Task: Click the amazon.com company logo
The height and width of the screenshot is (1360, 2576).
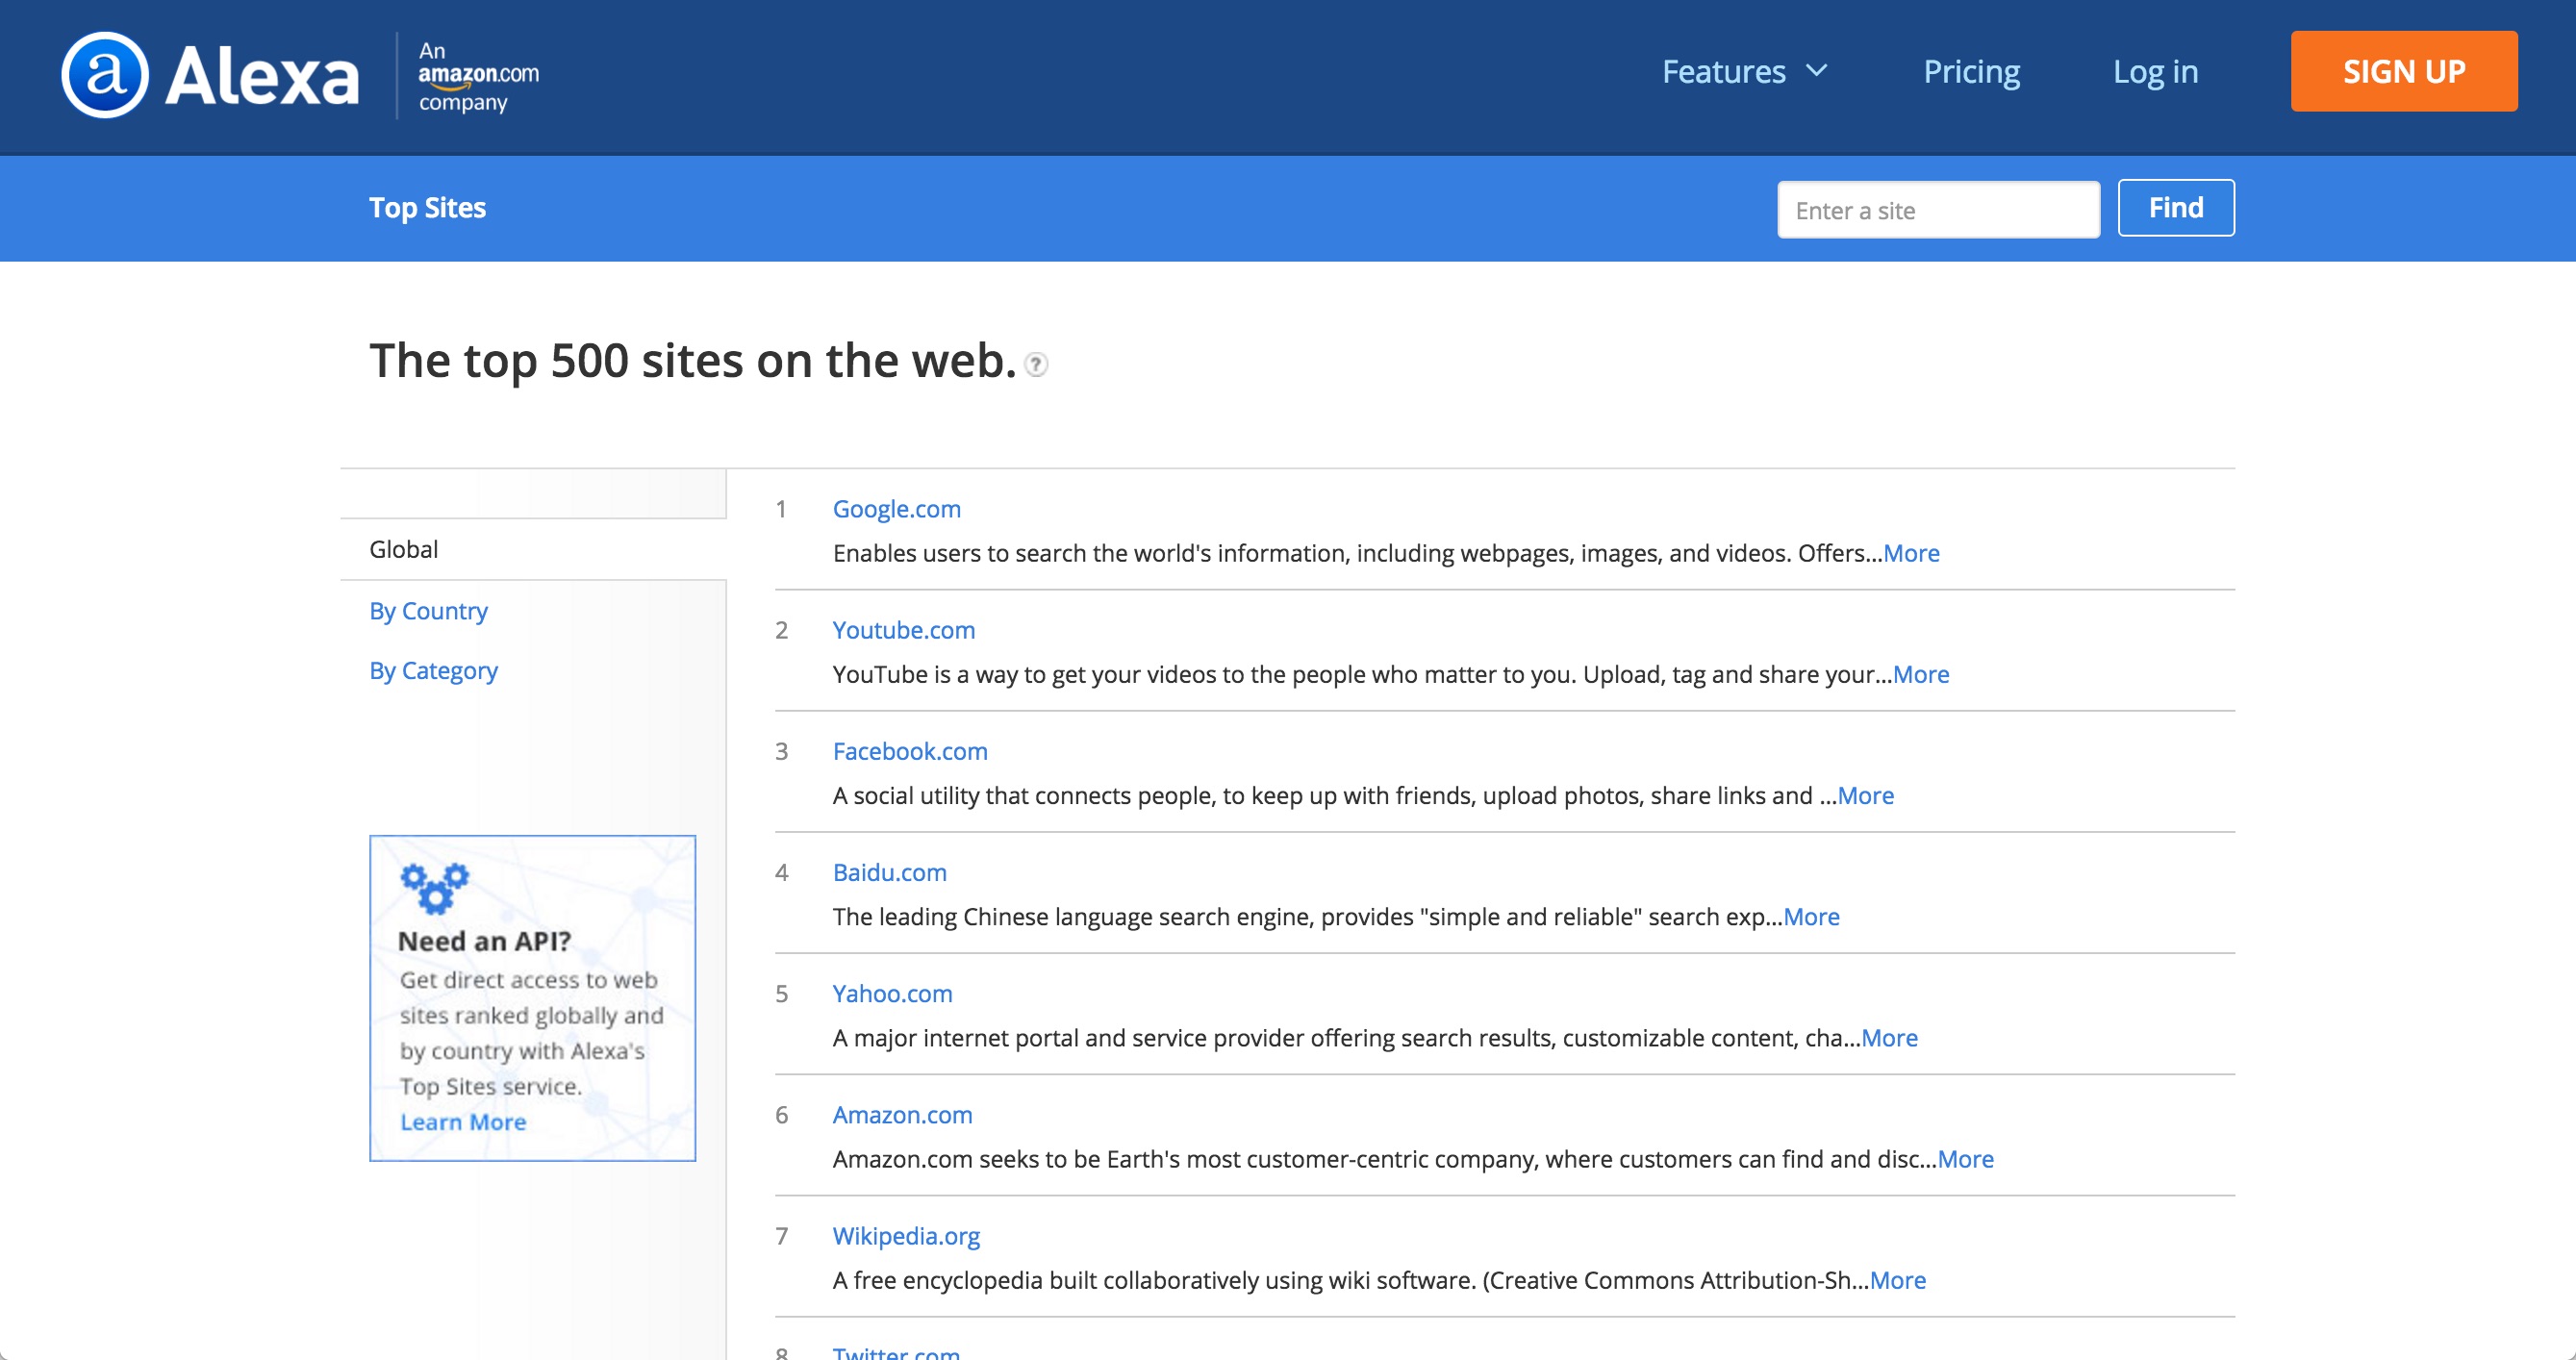Action: click(477, 76)
